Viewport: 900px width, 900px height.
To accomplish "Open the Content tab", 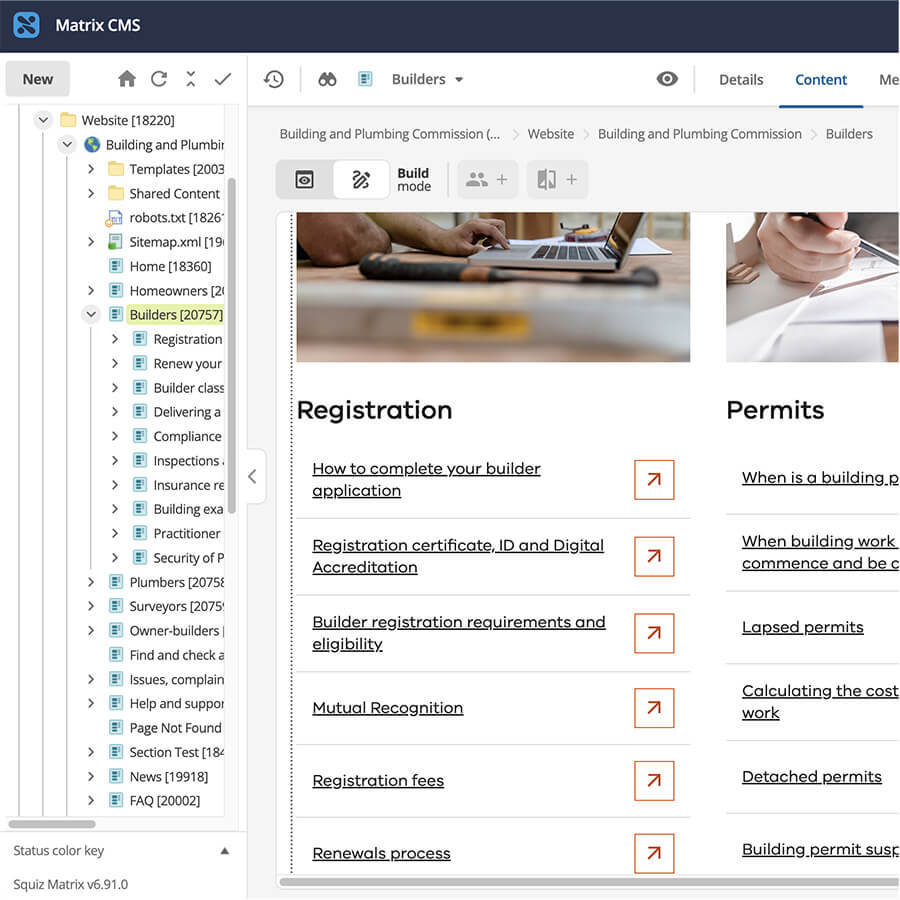I will click(x=821, y=80).
